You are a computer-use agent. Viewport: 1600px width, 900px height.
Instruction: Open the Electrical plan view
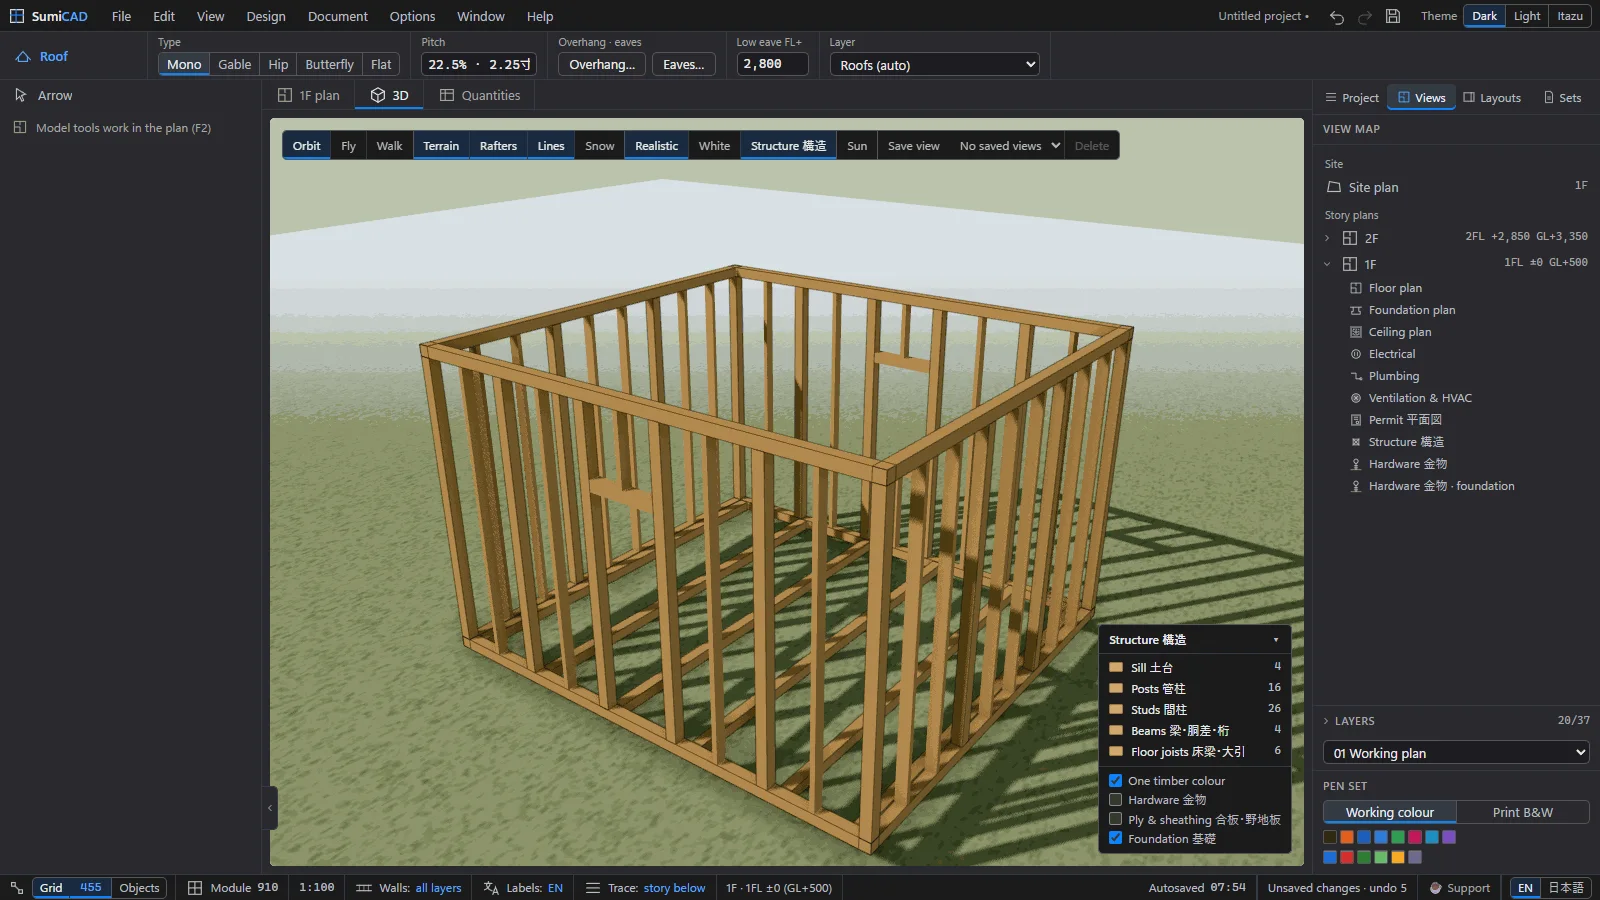(1392, 354)
